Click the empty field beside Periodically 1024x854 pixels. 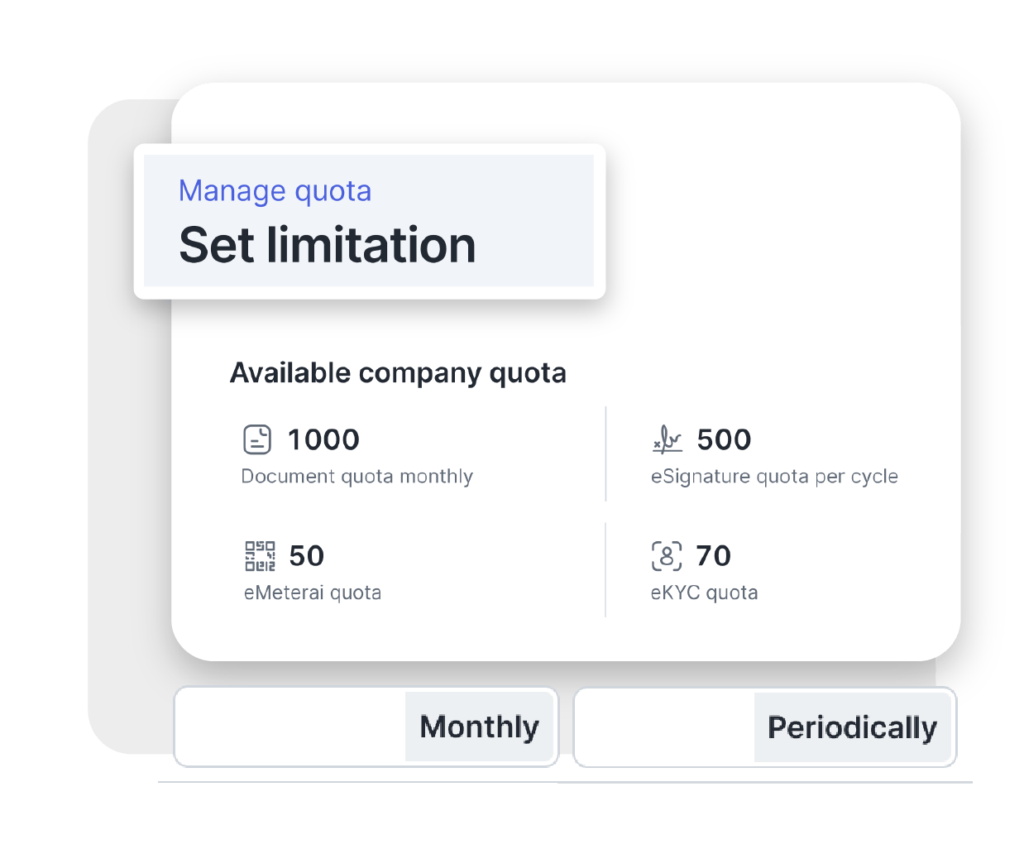tap(665, 728)
